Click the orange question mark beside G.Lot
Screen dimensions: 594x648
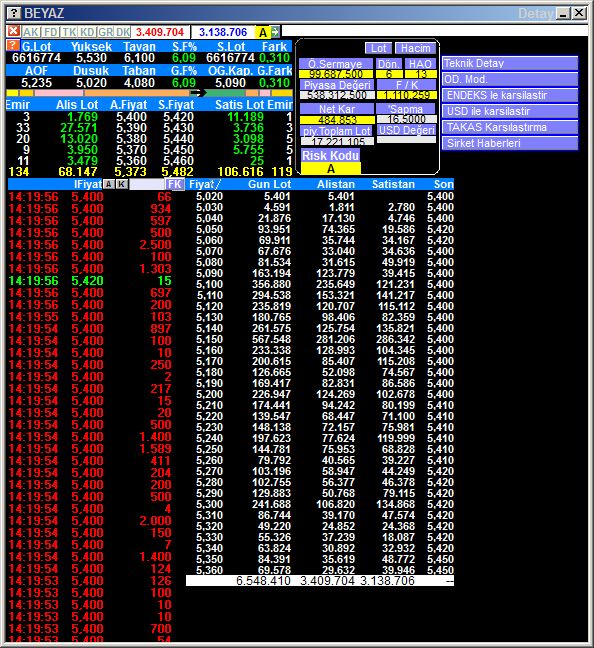click(x=14, y=45)
